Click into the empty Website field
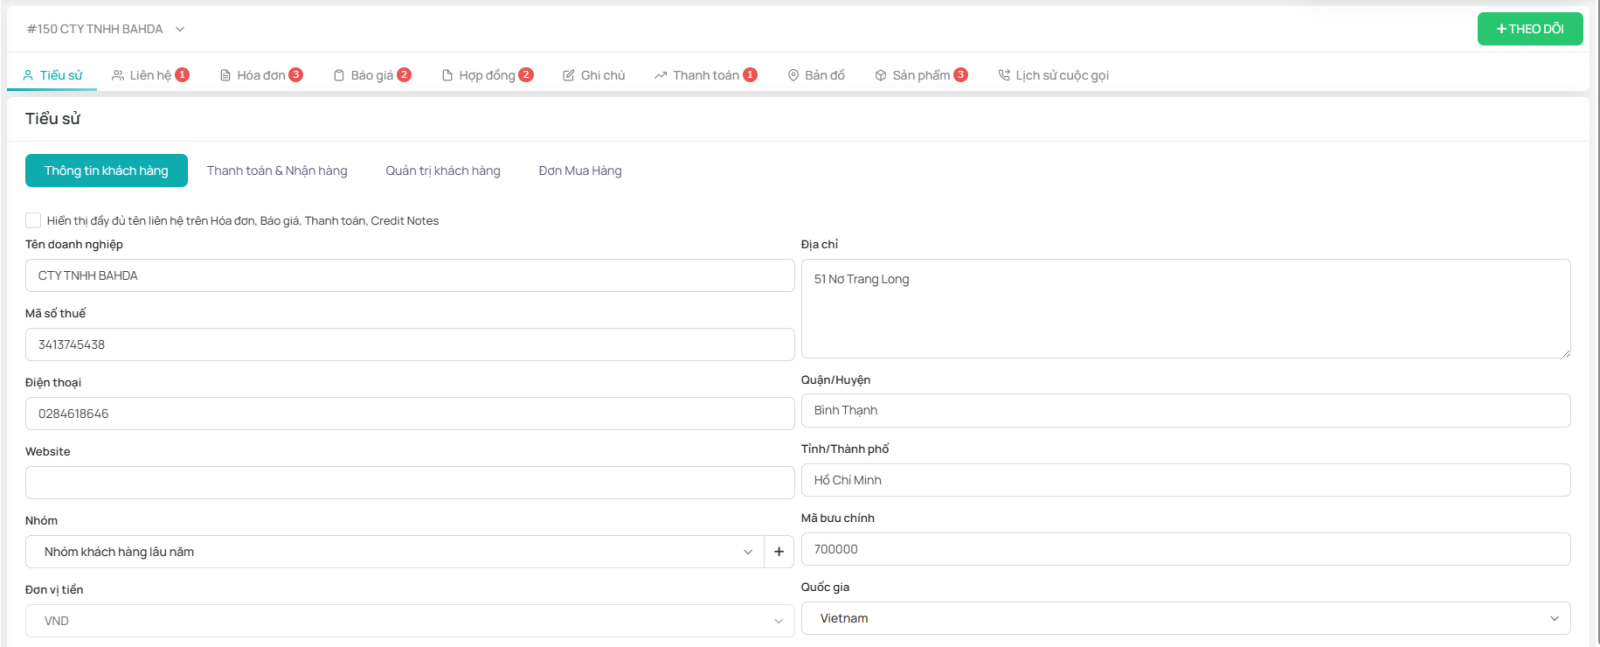Viewport: 1600px width, 647px height. click(409, 483)
